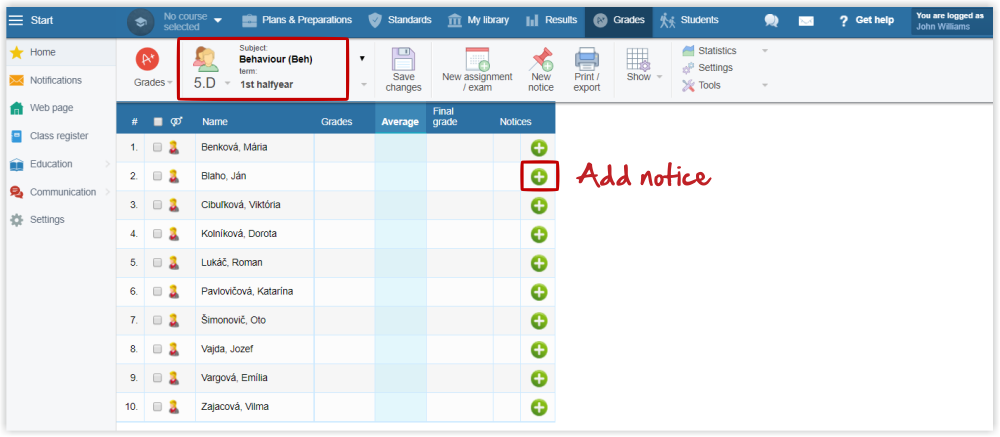Open Class register in sidebar
The image size is (1000, 437).
[x=61, y=136]
